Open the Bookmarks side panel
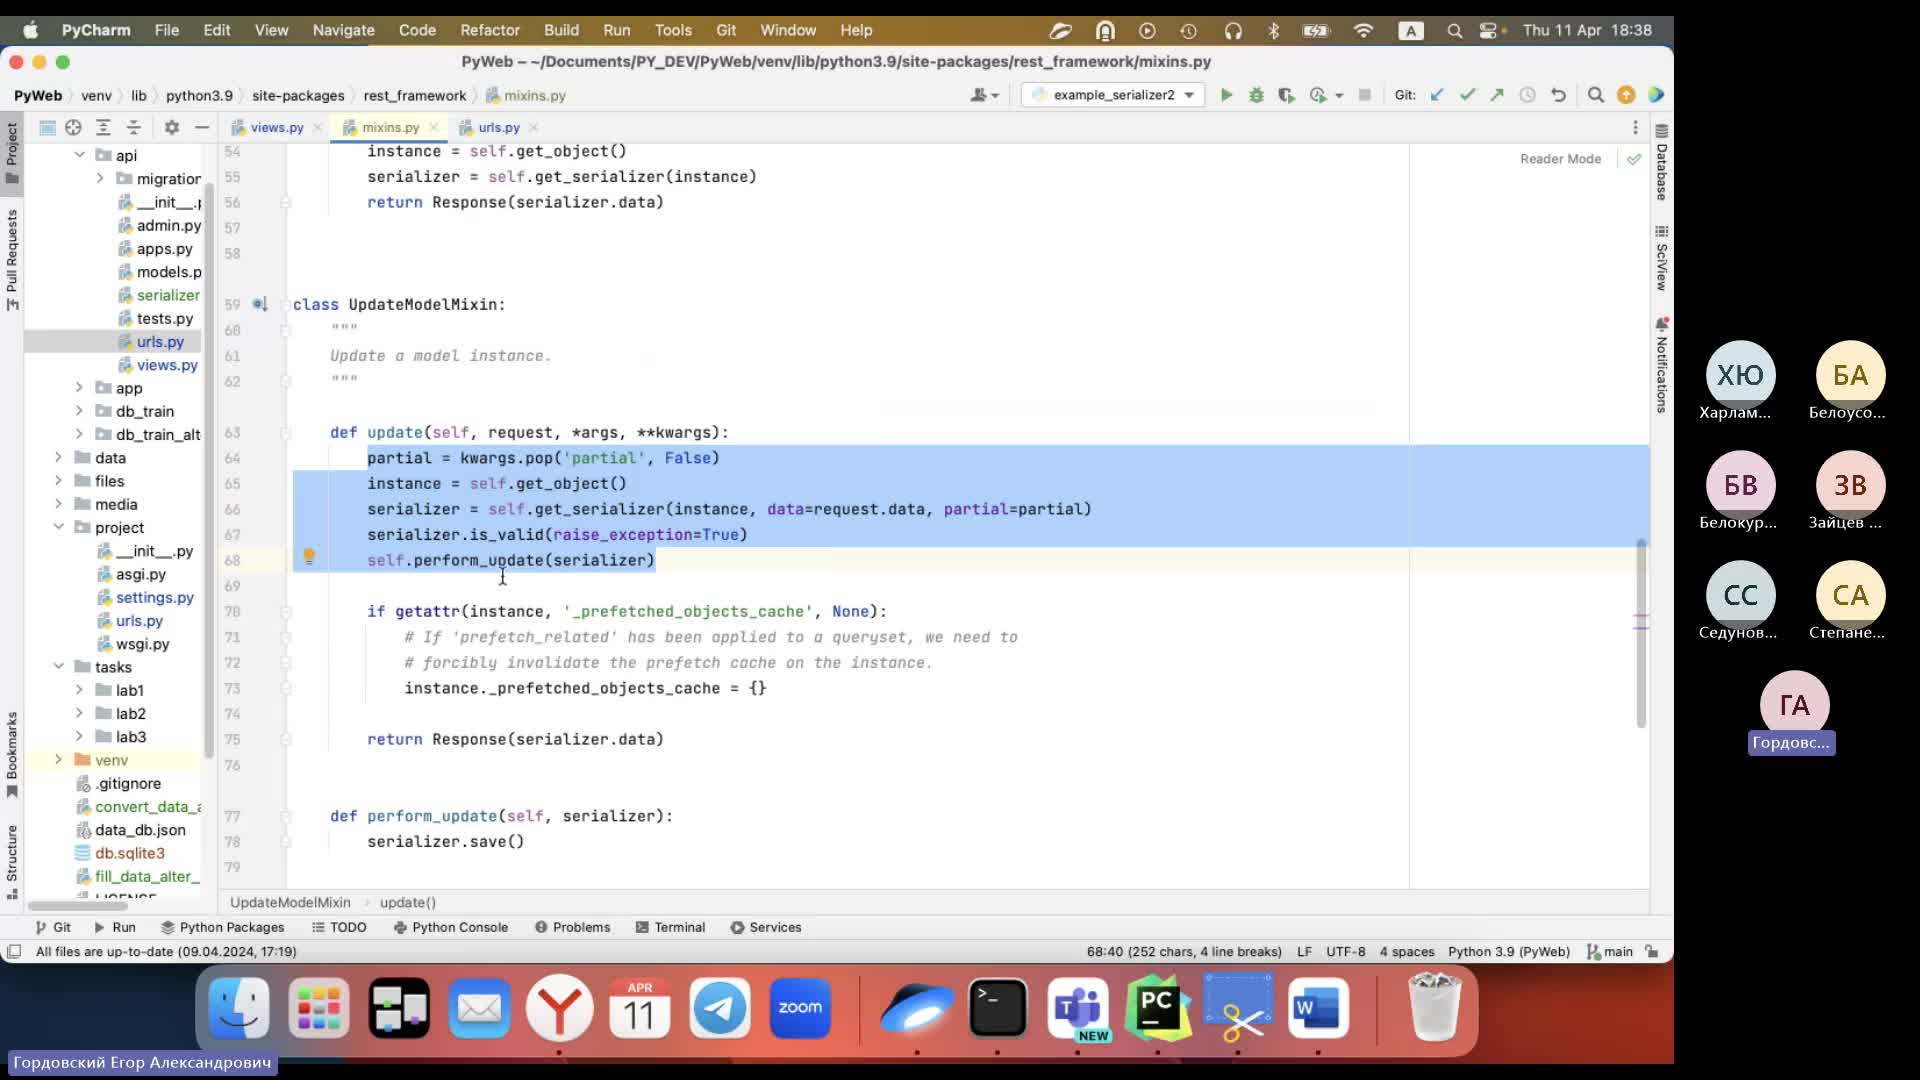The height and width of the screenshot is (1080, 1920). [12, 755]
